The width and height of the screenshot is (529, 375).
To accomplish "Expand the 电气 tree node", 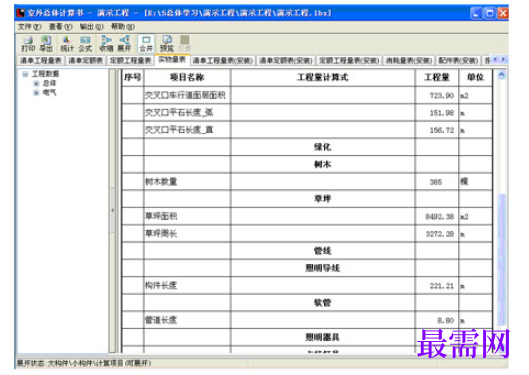I will pyautogui.click(x=36, y=93).
